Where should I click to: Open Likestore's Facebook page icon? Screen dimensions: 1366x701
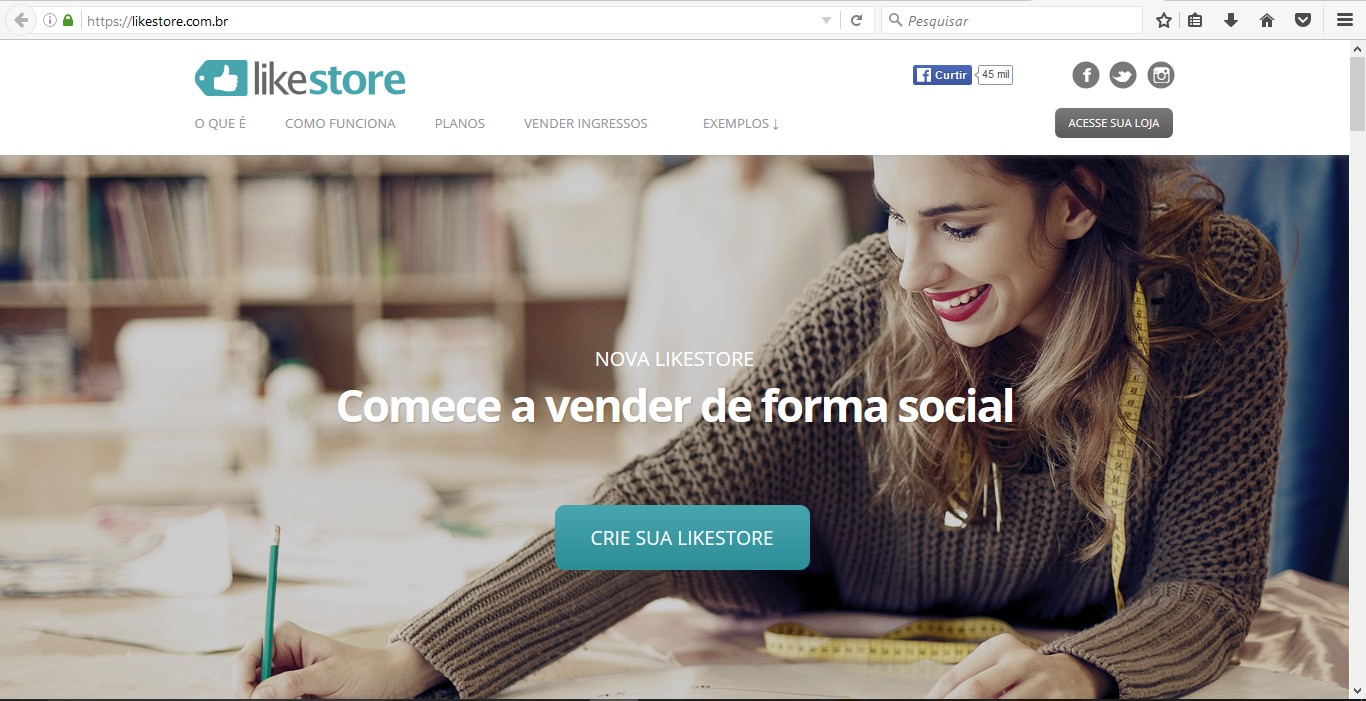point(1086,75)
